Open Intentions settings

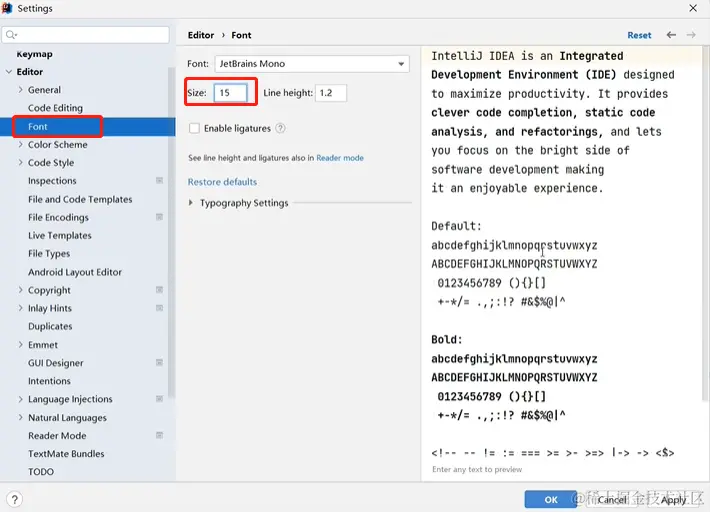[49, 381]
